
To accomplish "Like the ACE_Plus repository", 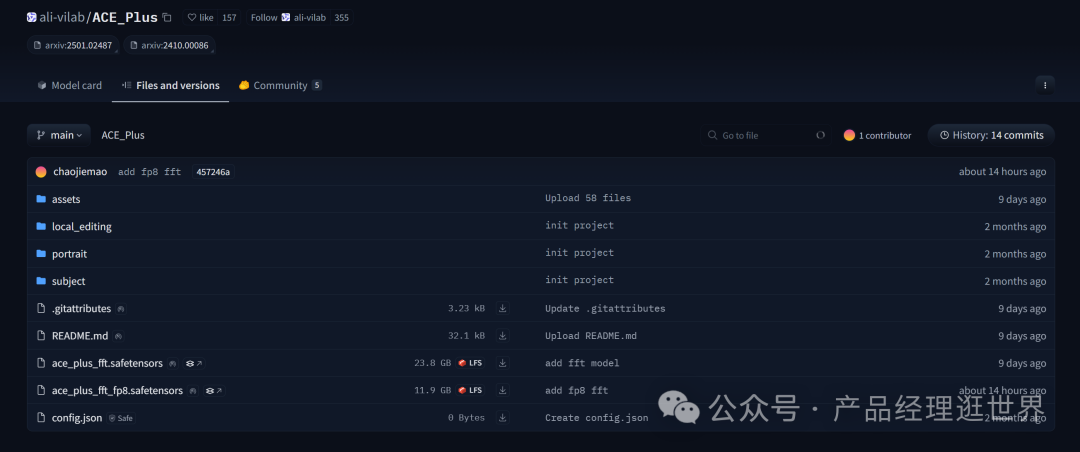I will (199, 18).
